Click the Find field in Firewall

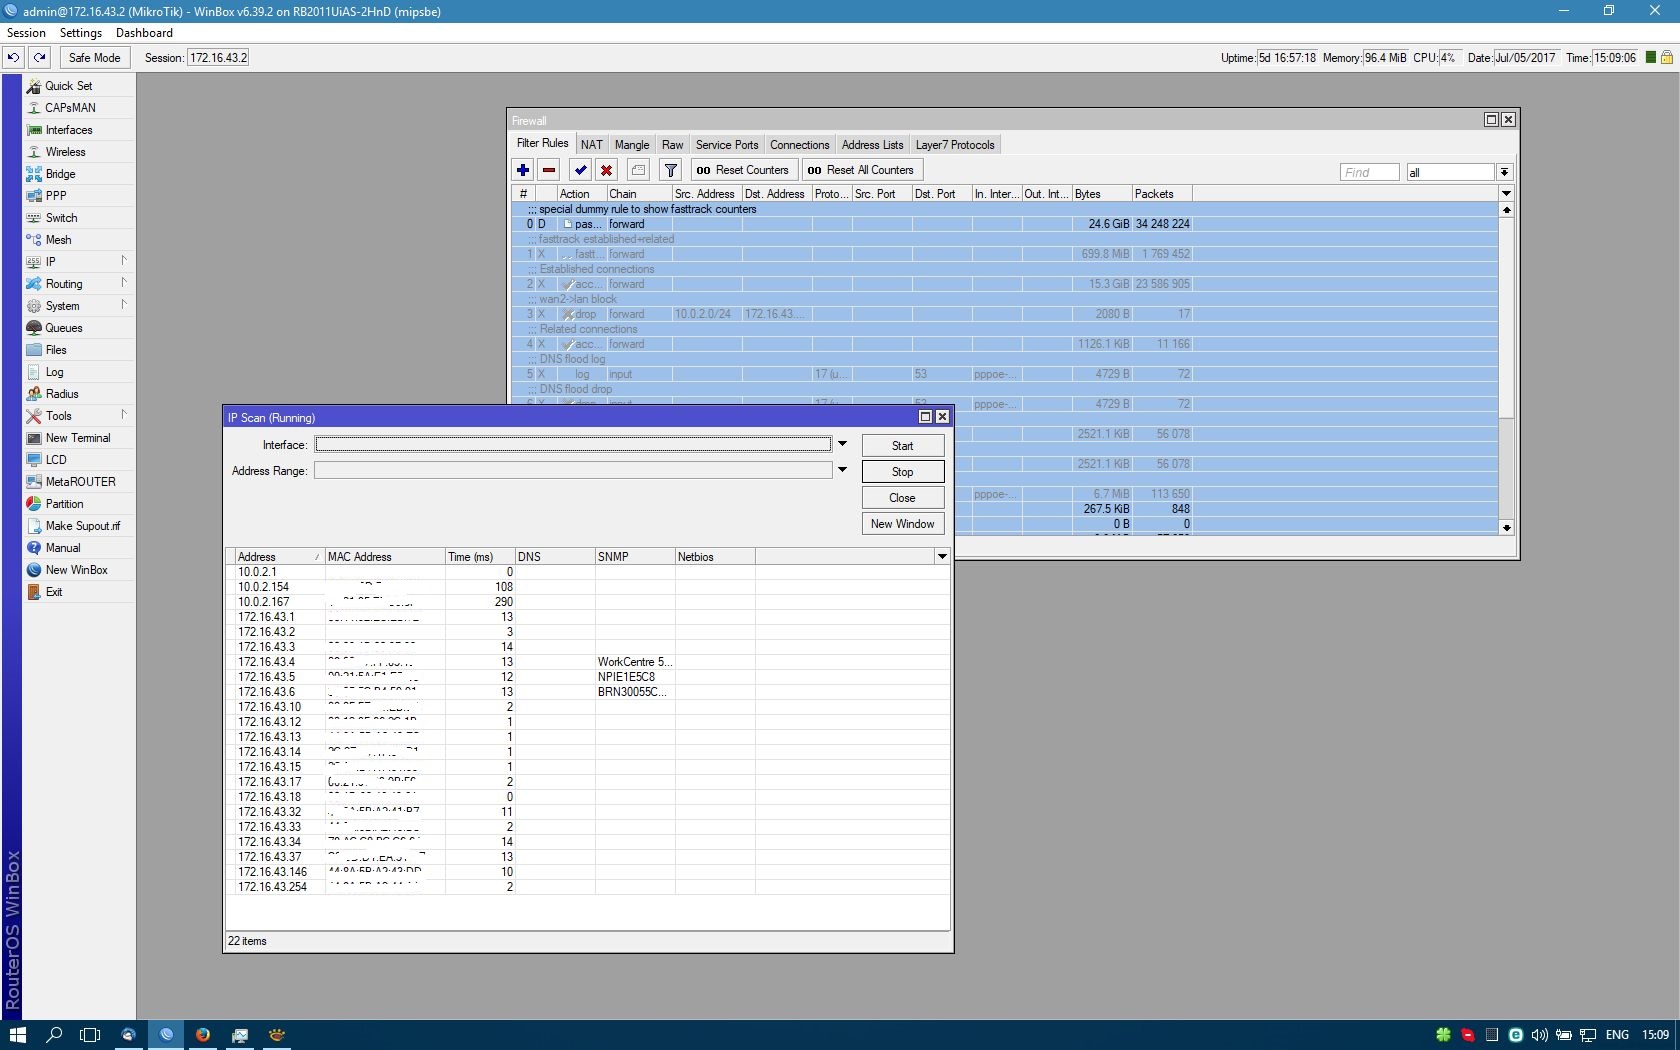(x=1369, y=172)
